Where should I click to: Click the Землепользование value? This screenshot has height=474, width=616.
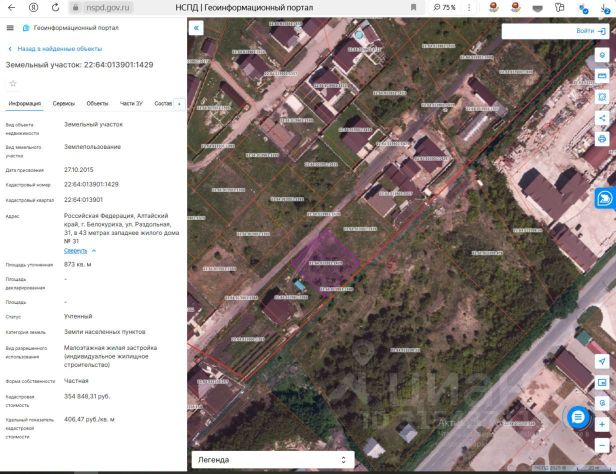(92, 147)
